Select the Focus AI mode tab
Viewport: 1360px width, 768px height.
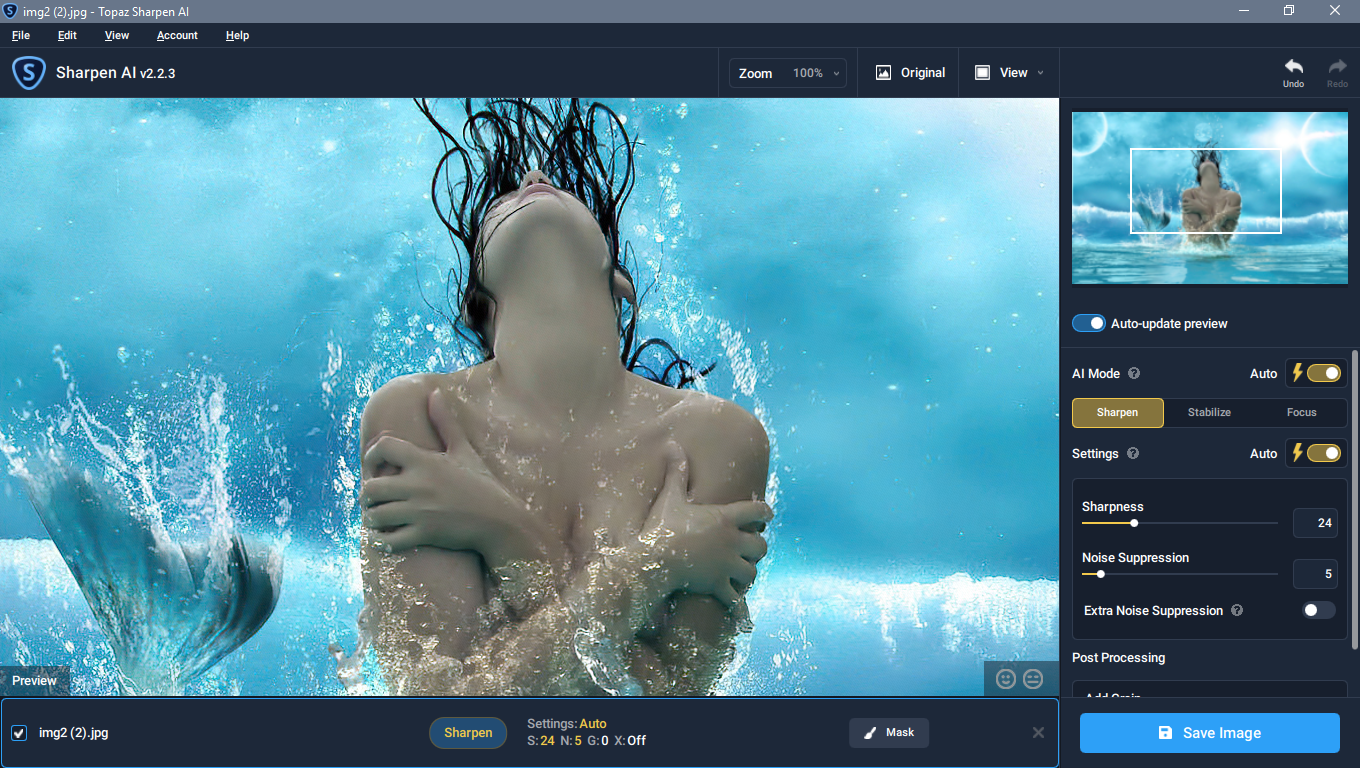tap(1301, 412)
